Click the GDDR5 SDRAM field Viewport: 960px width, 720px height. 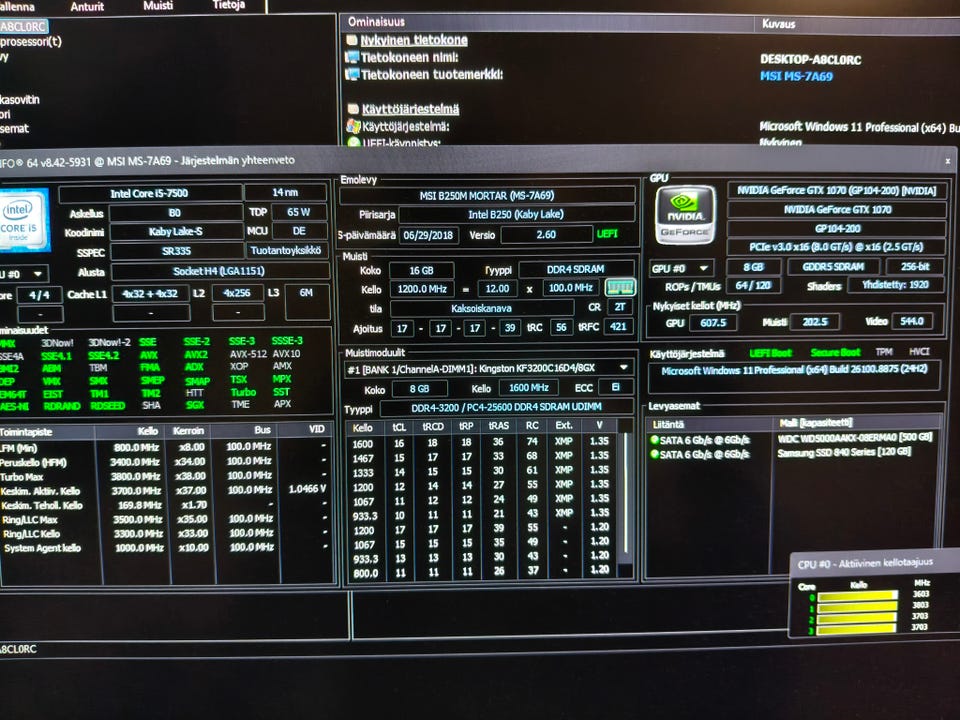833,267
